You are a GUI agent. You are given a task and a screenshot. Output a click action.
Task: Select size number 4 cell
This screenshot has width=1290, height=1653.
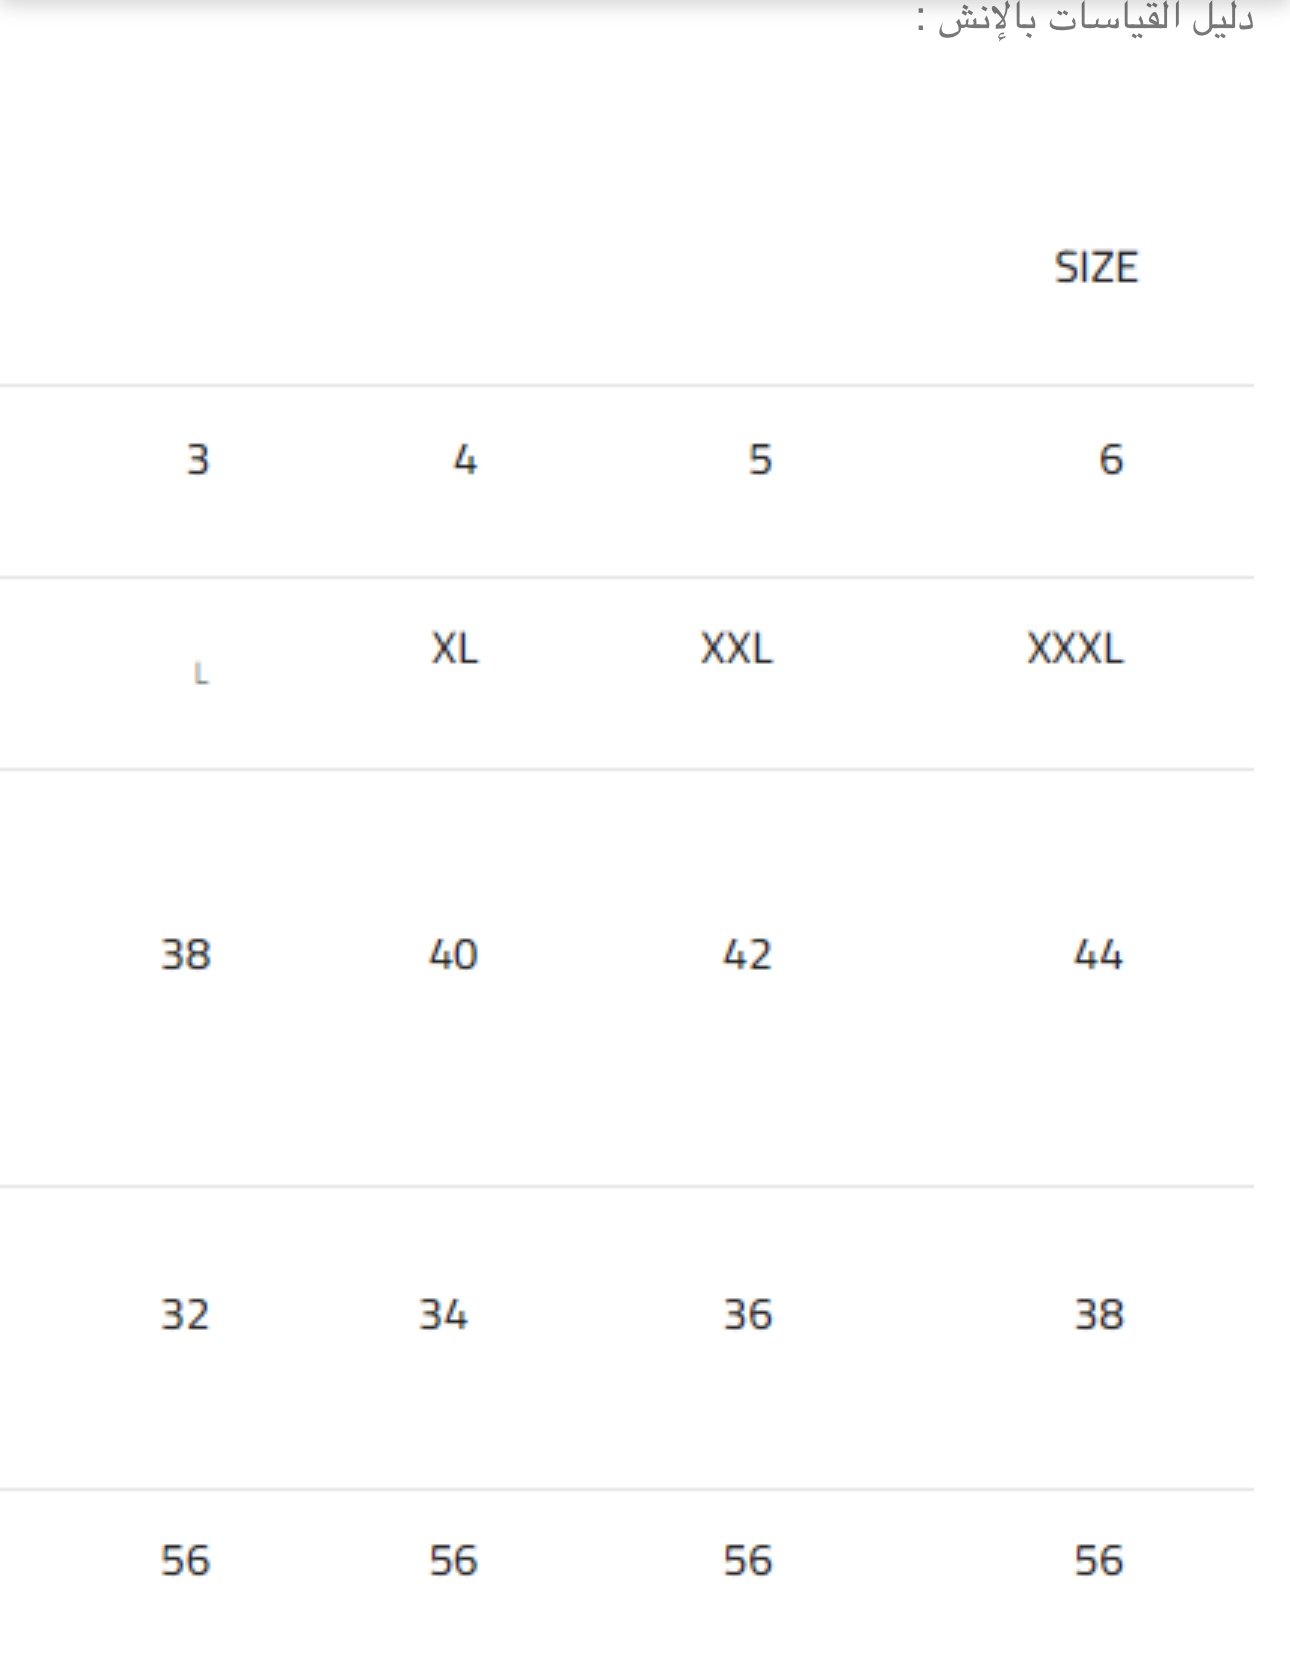[465, 460]
